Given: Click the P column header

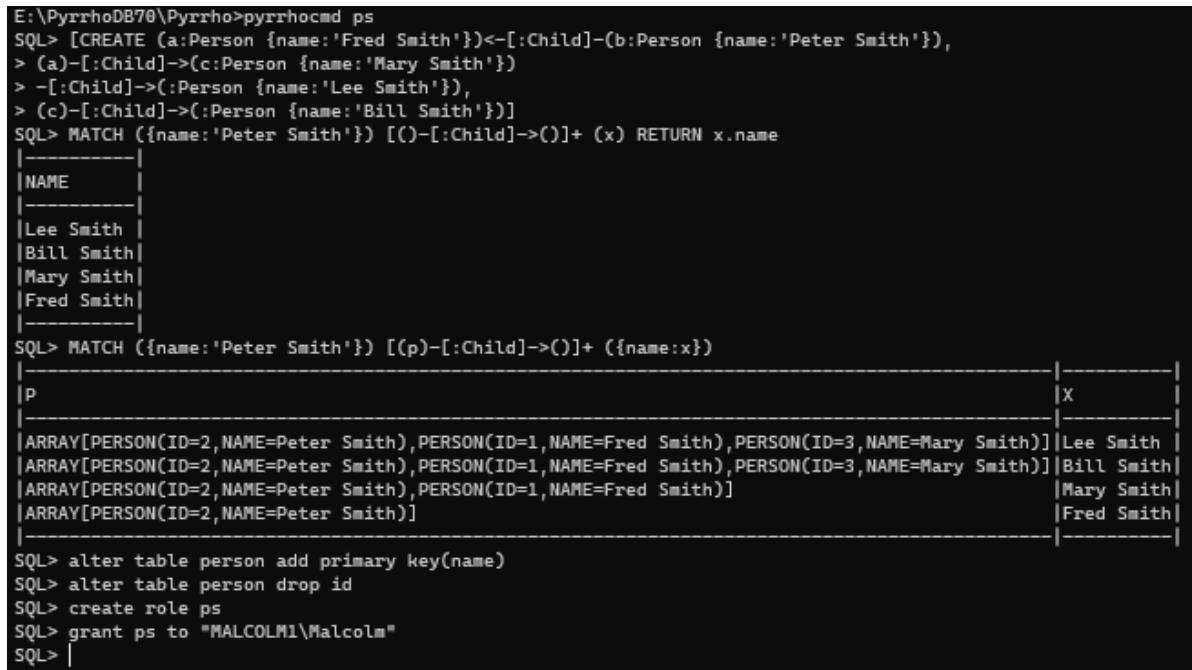Looking at the screenshot, I should click(x=30, y=395).
